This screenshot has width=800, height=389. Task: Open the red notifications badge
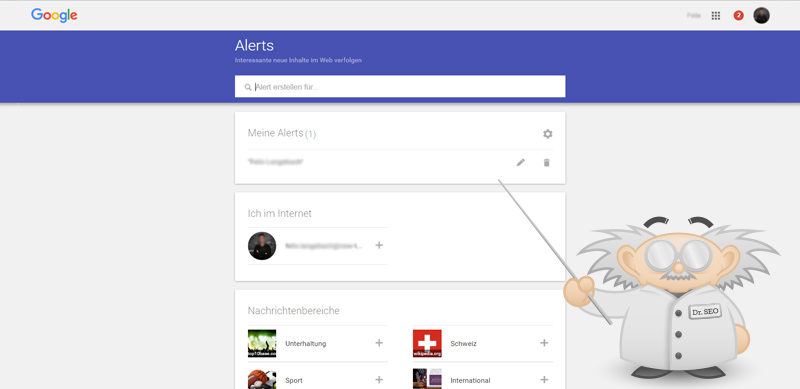[x=738, y=16]
